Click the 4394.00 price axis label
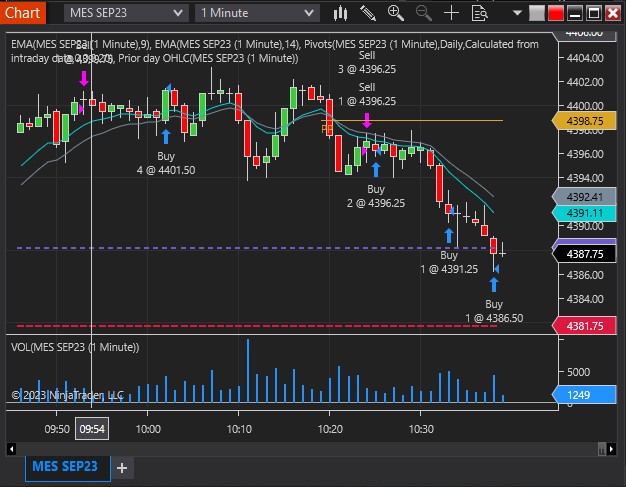 click(x=585, y=178)
